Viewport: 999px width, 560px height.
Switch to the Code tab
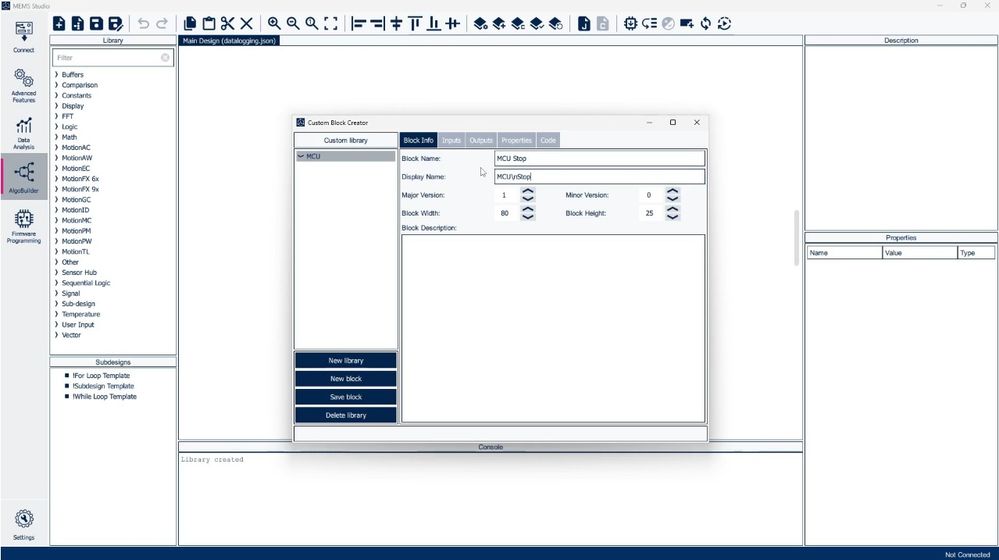pos(548,140)
